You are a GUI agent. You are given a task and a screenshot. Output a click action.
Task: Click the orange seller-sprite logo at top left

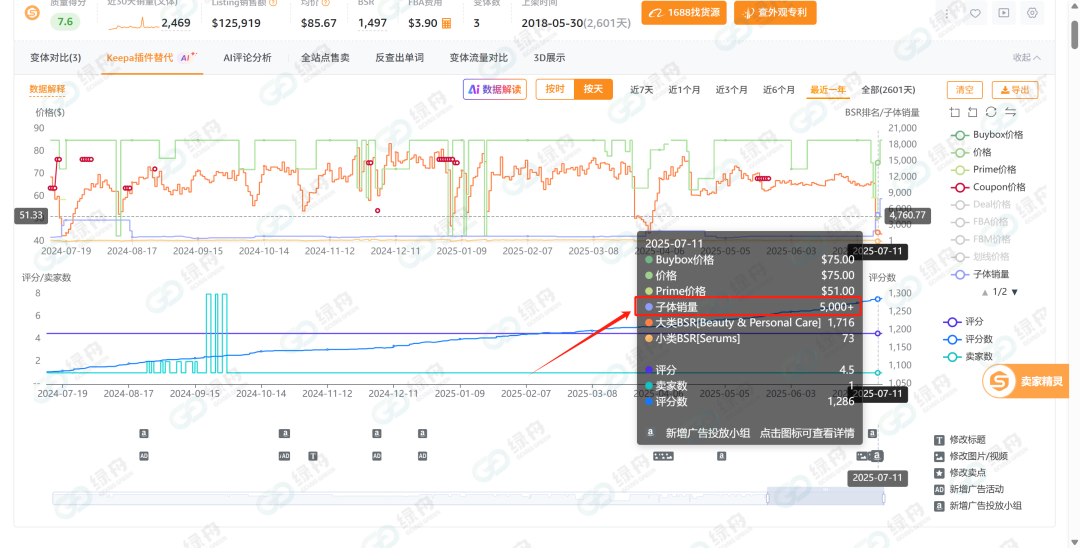pyautogui.click(x=32, y=13)
